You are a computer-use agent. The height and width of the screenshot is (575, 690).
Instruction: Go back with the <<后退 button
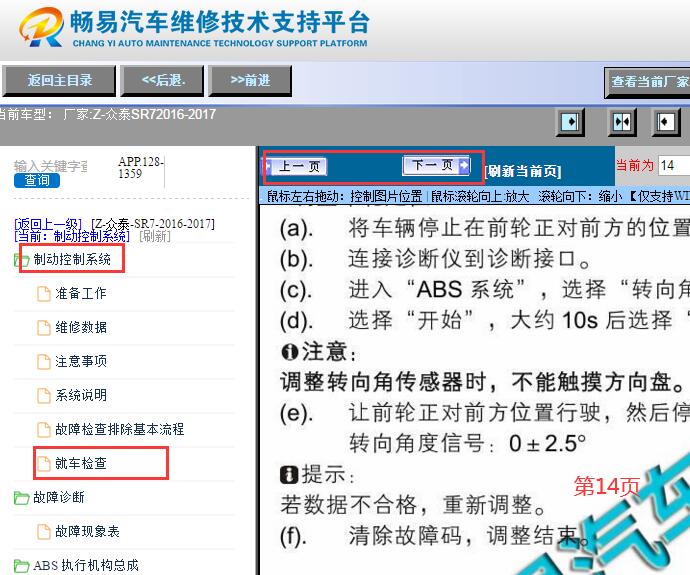(x=162, y=81)
